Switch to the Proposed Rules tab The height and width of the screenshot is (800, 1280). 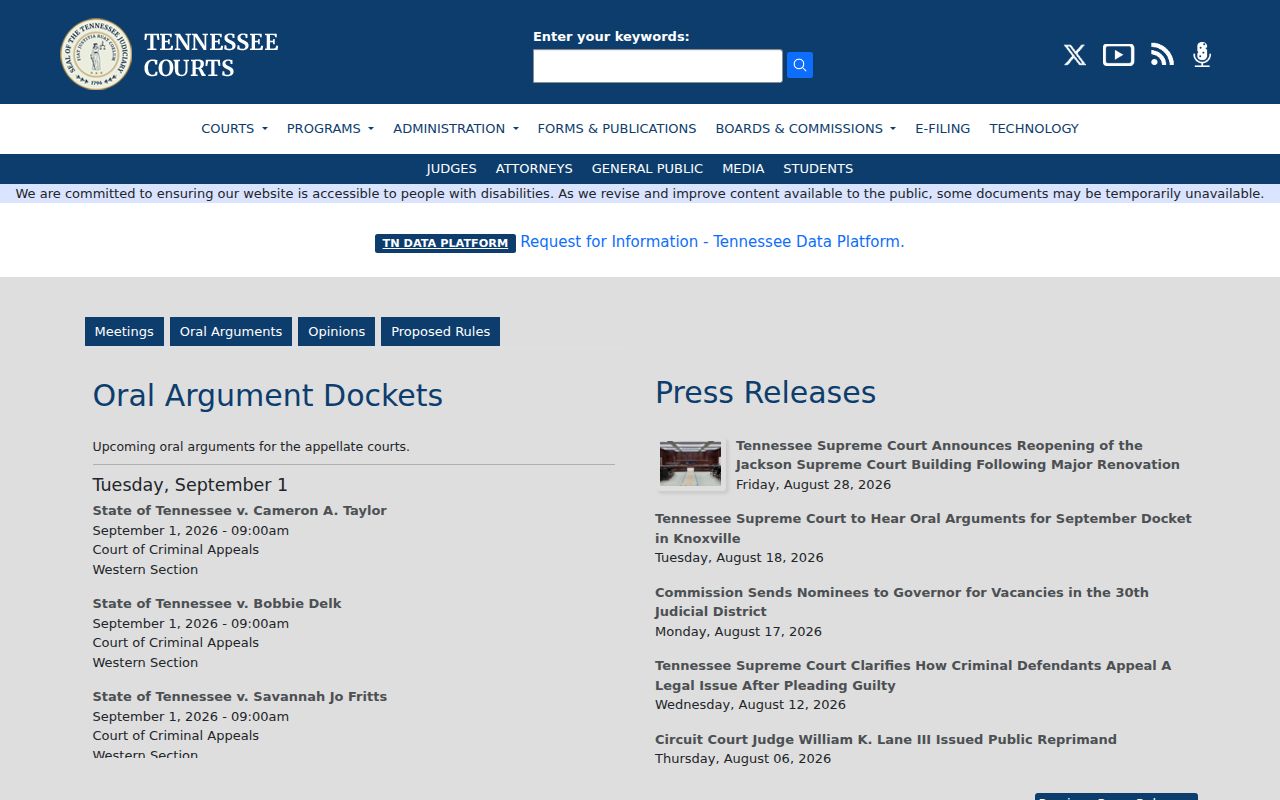[440, 332]
